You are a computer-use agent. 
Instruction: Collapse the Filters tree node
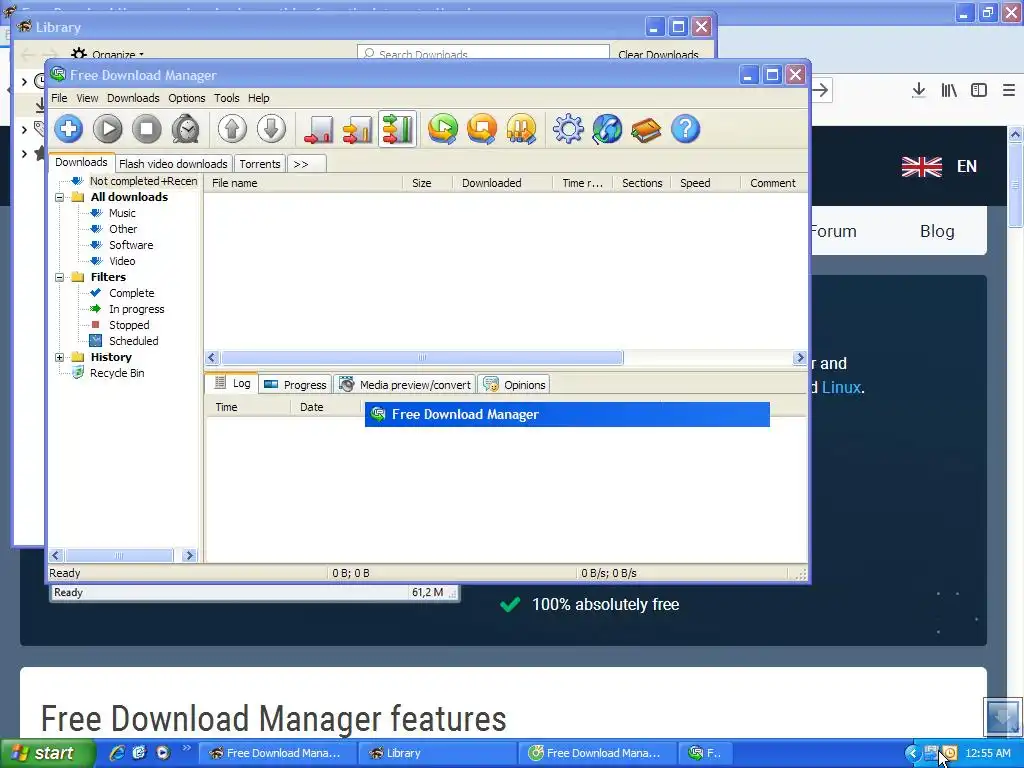point(59,277)
